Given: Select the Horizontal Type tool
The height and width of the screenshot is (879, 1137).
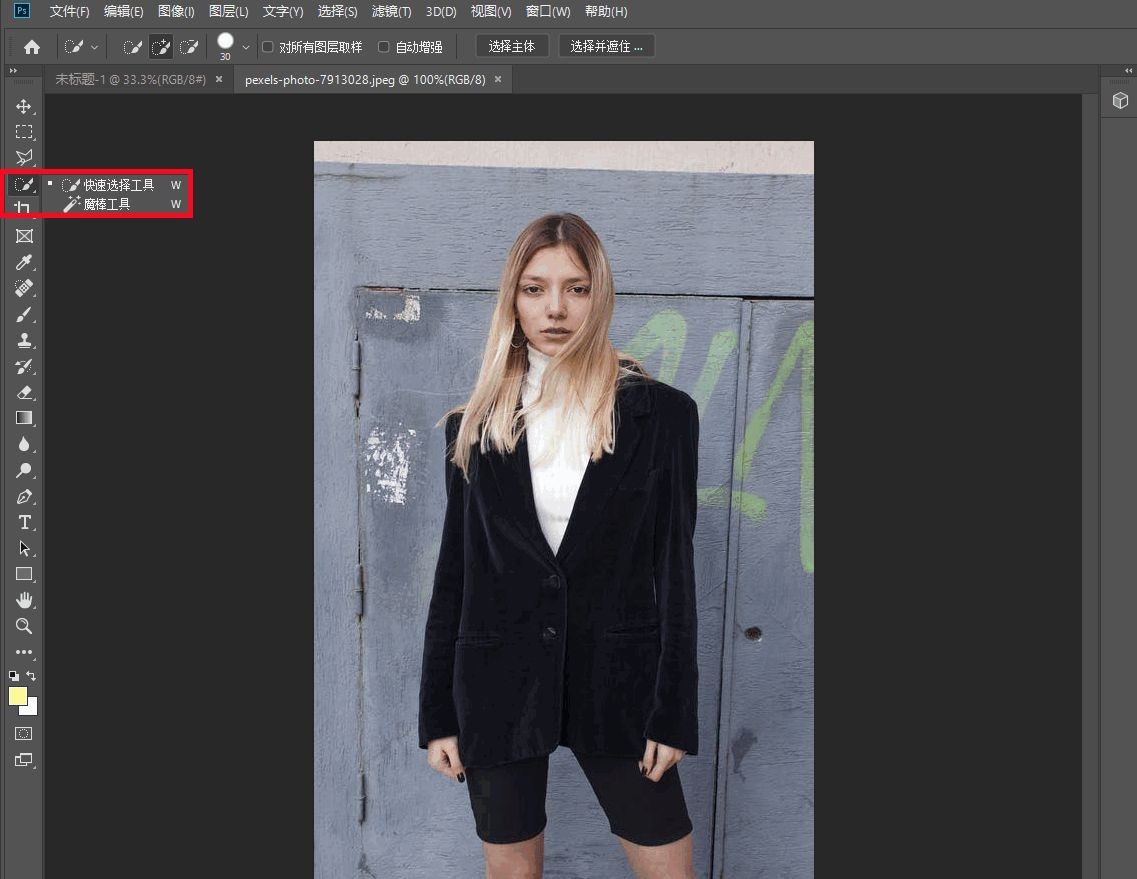Looking at the screenshot, I should click(24, 522).
